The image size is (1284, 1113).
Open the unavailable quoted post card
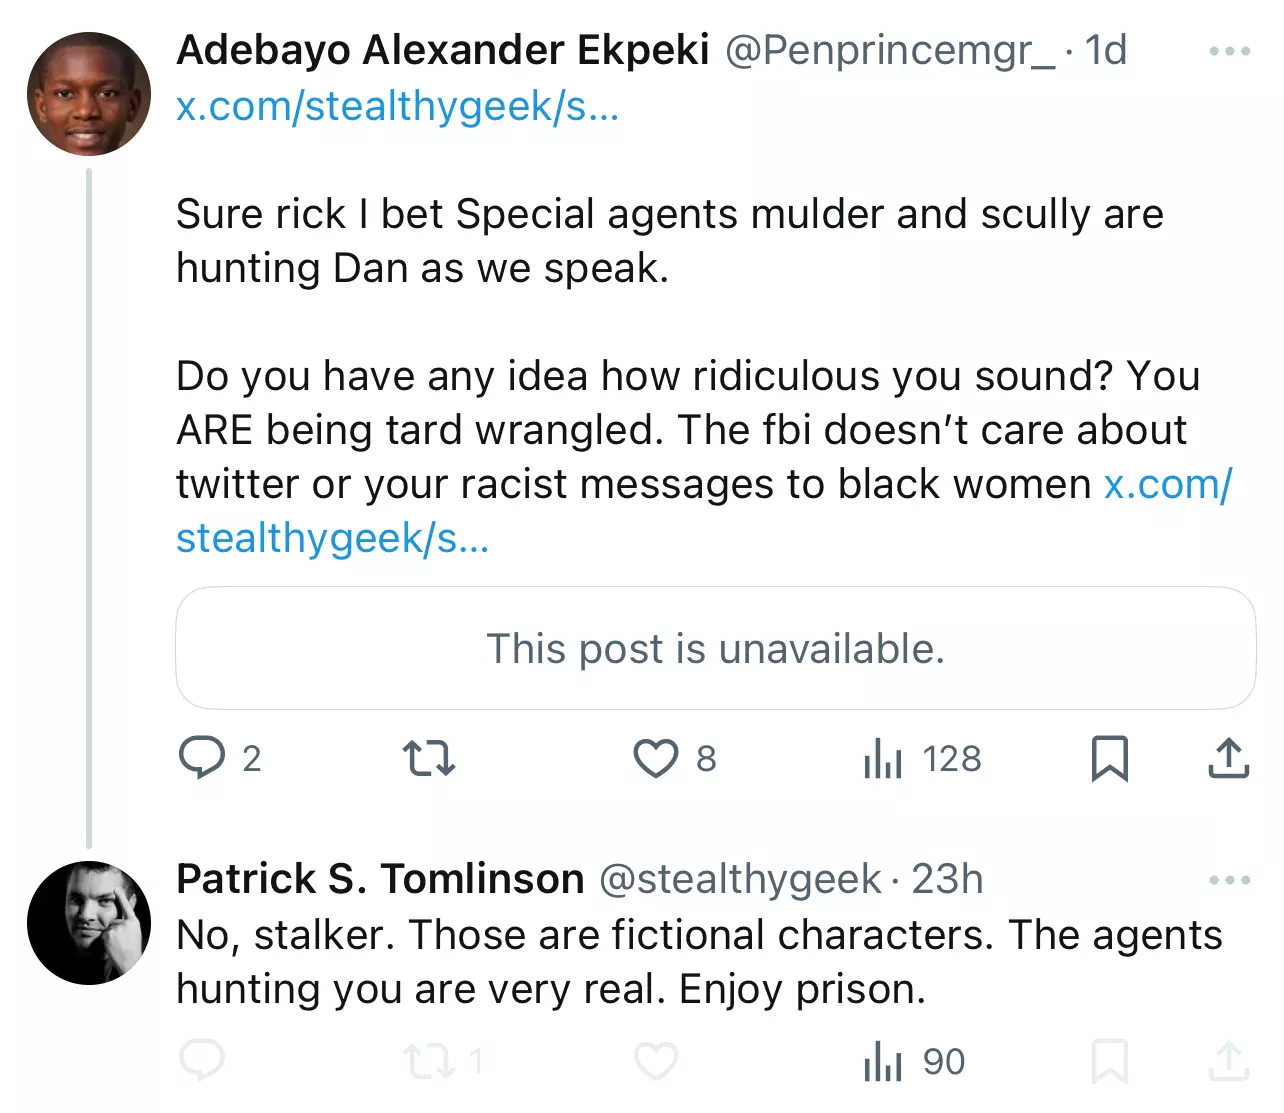tap(716, 648)
